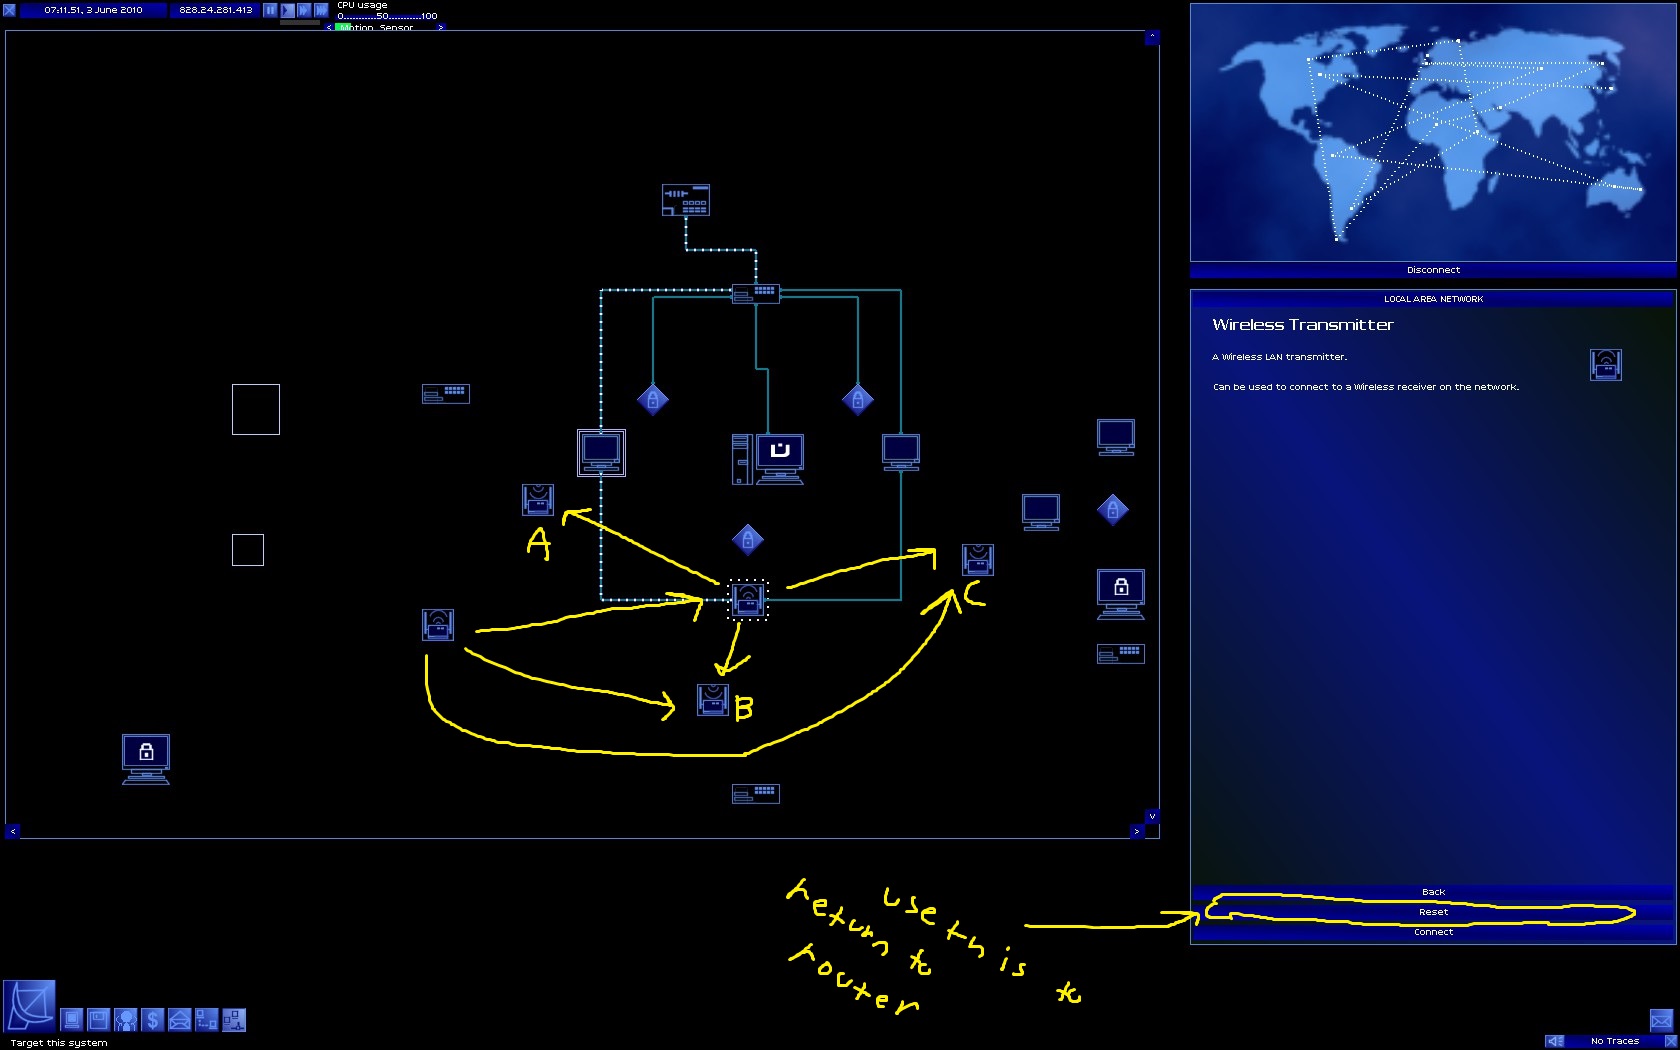The height and width of the screenshot is (1050, 1680).
Task: Select the modem node at top of LAN
Action: [686, 200]
